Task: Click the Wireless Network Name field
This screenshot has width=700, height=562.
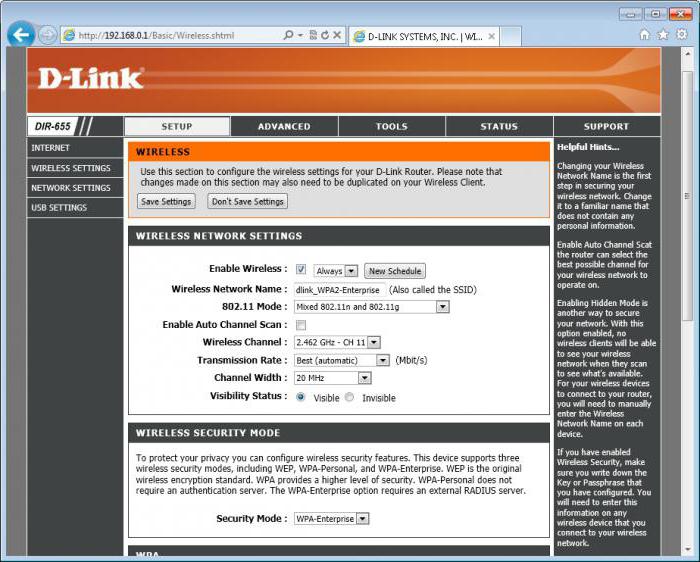Action: pyautogui.click(x=339, y=290)
